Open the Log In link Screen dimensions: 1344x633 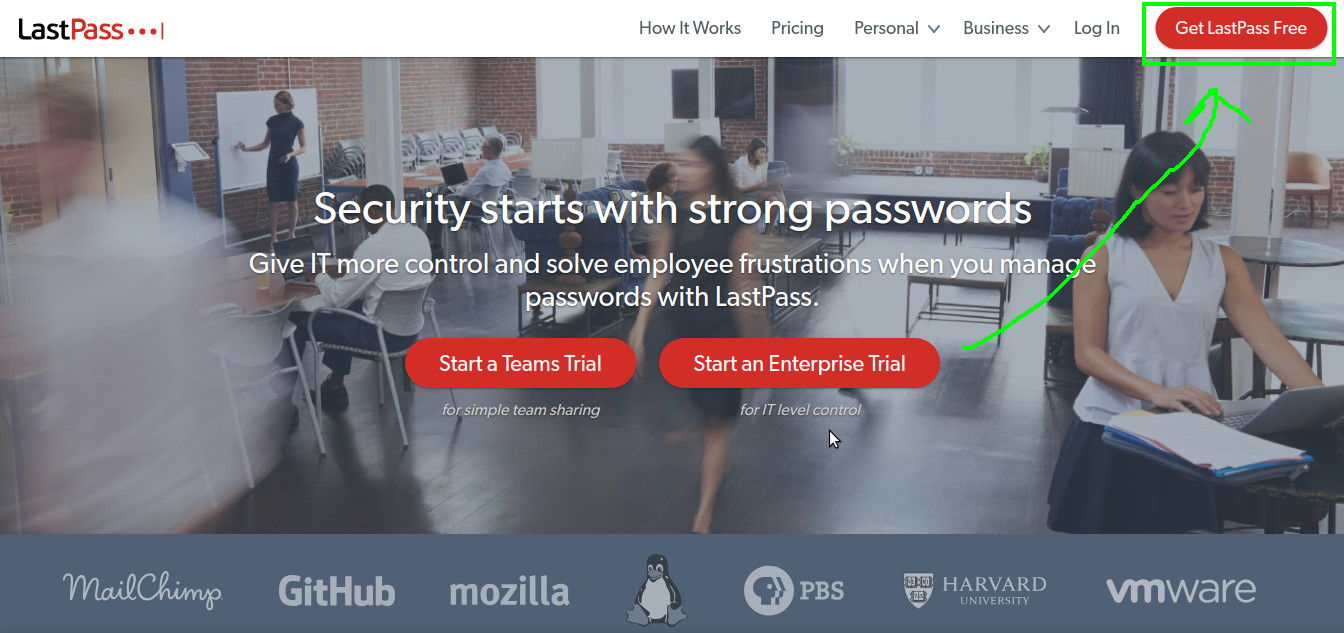tap(1097, 28)
